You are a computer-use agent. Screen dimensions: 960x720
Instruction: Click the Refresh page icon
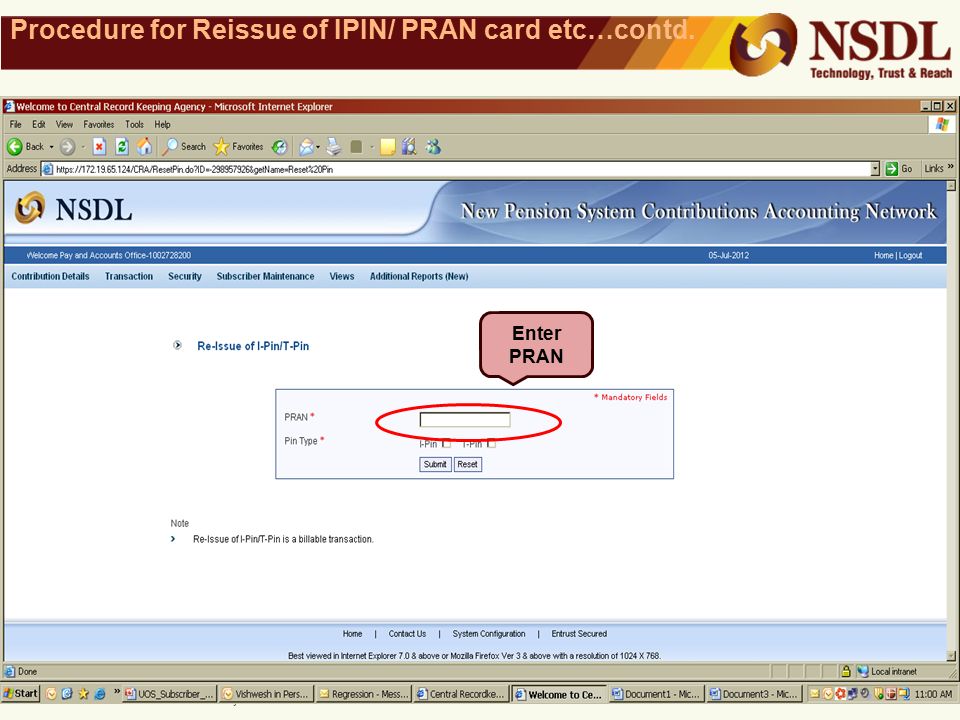click(122, 147)
